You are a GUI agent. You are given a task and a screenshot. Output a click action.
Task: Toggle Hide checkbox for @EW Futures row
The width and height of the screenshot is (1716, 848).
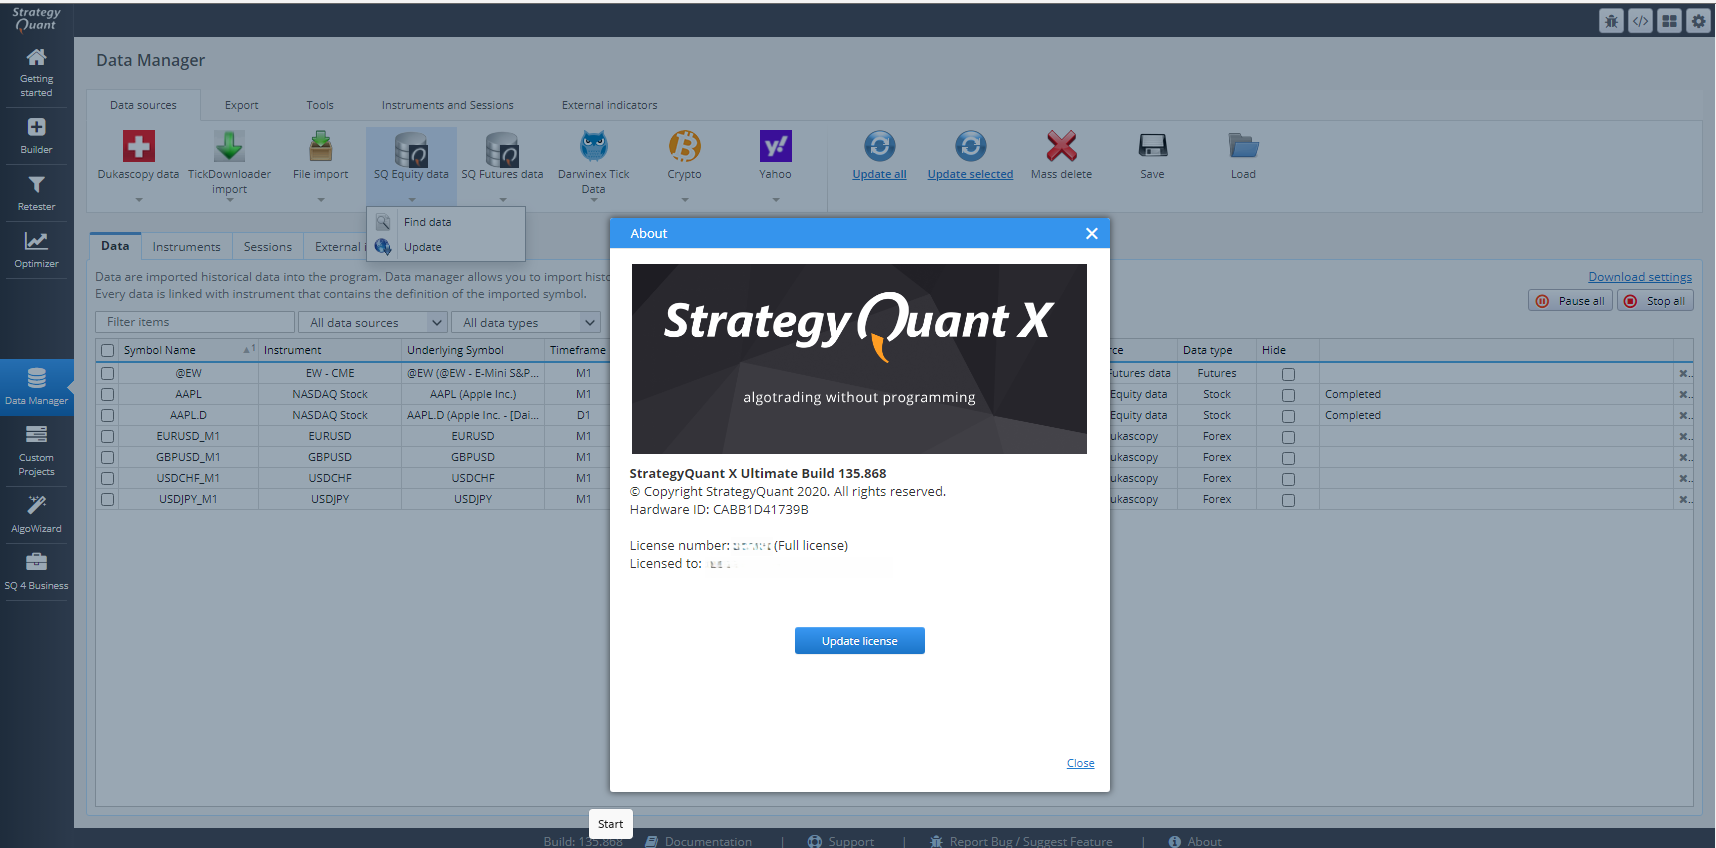click(x=1288, y=374)
